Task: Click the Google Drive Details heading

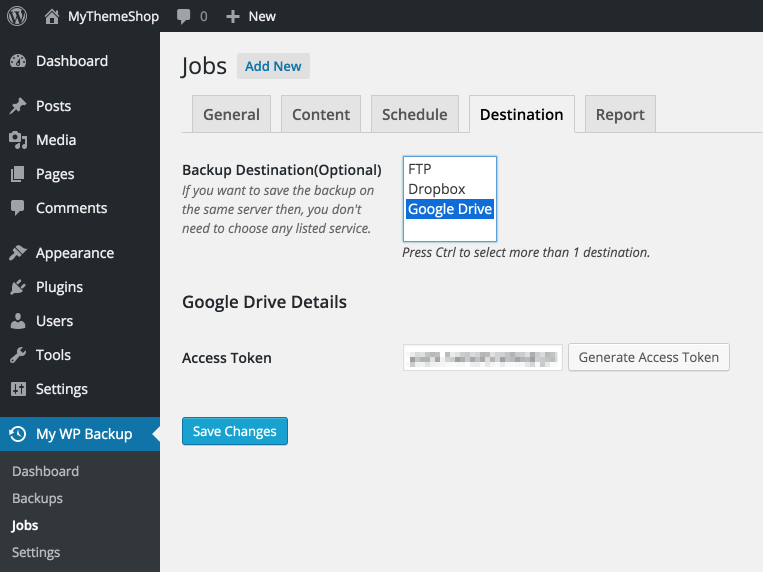Action: click(x=264, y=302)
